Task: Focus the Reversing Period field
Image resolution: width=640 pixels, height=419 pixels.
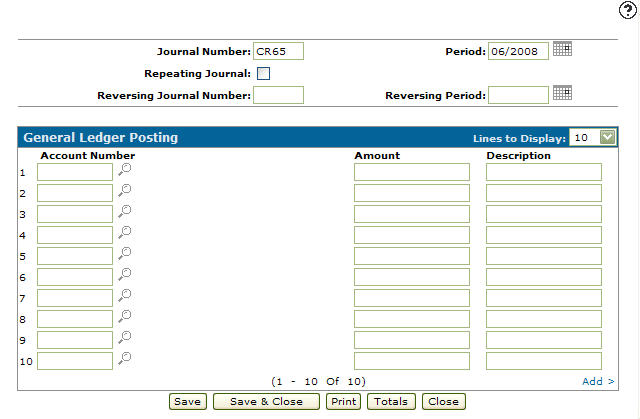Action: (x=518, y=95)
